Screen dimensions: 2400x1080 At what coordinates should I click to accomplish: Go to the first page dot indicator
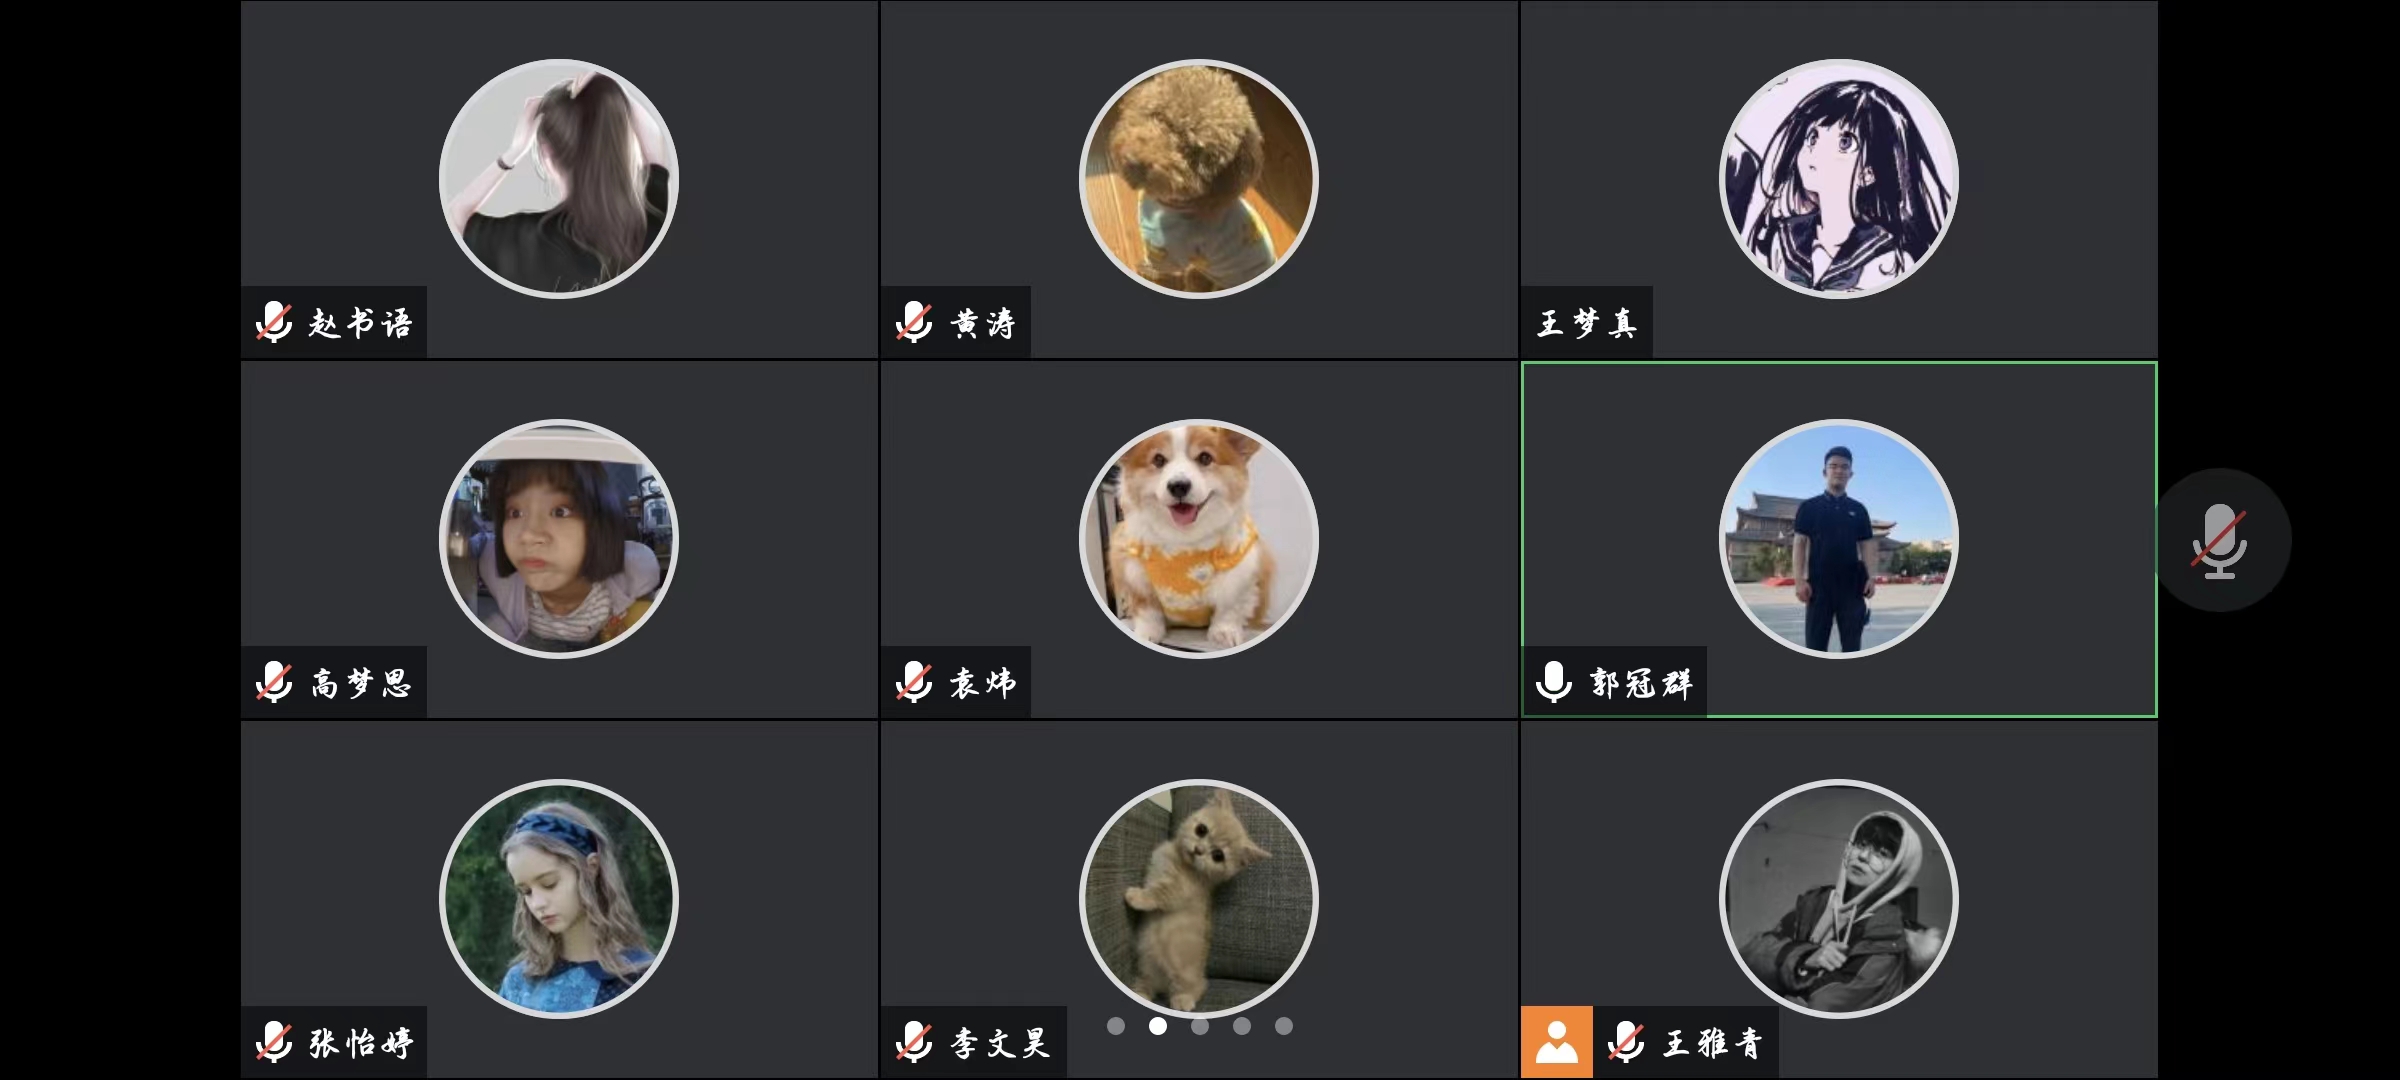pyautogui.click(x=1116, y=1026)
